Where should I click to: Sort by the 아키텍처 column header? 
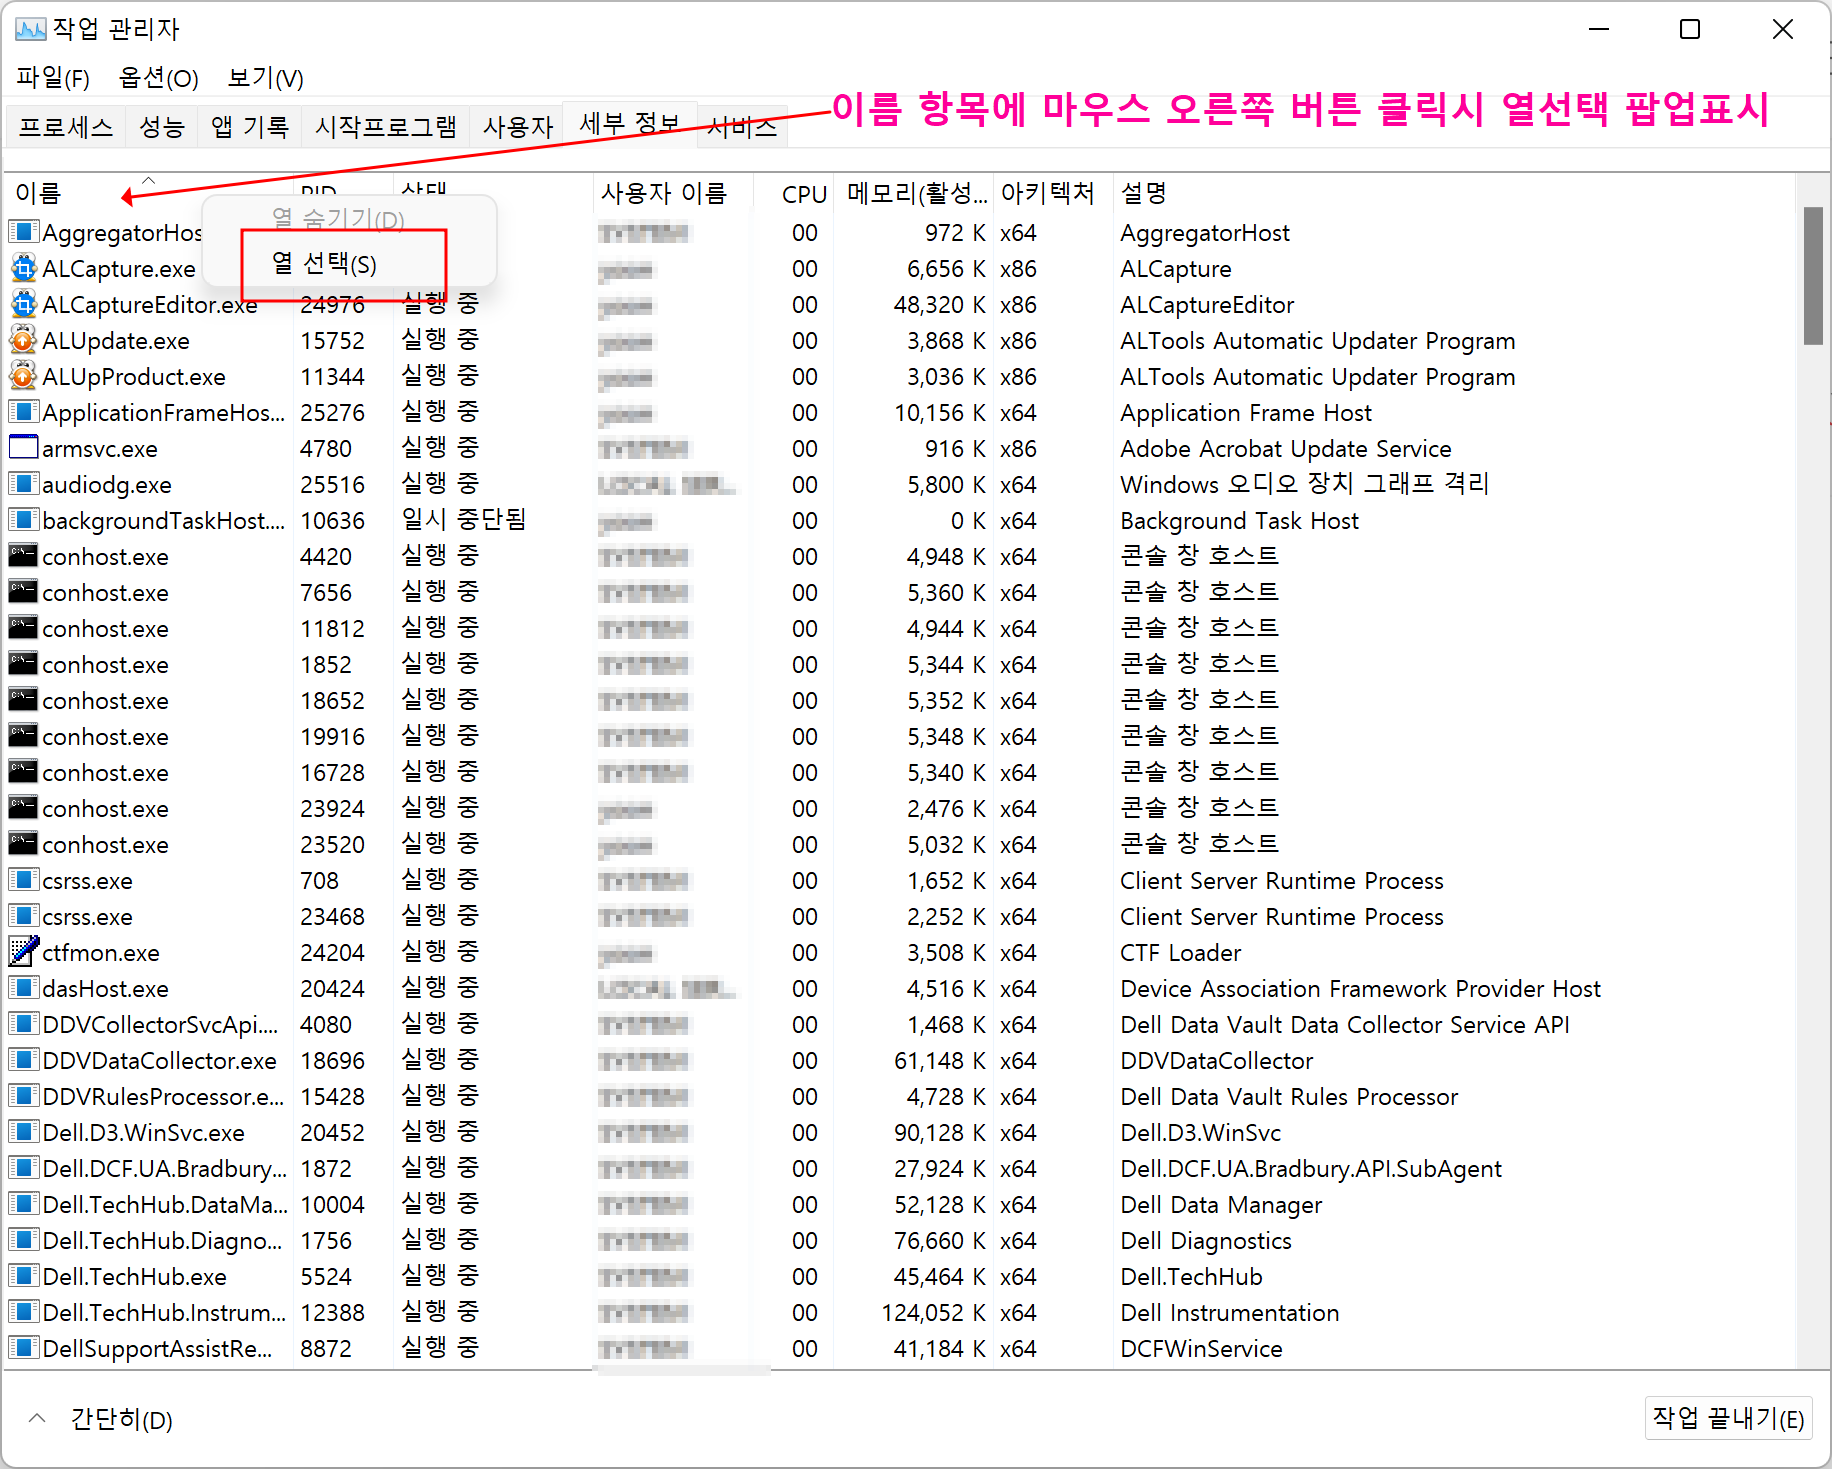[1053, 193]
